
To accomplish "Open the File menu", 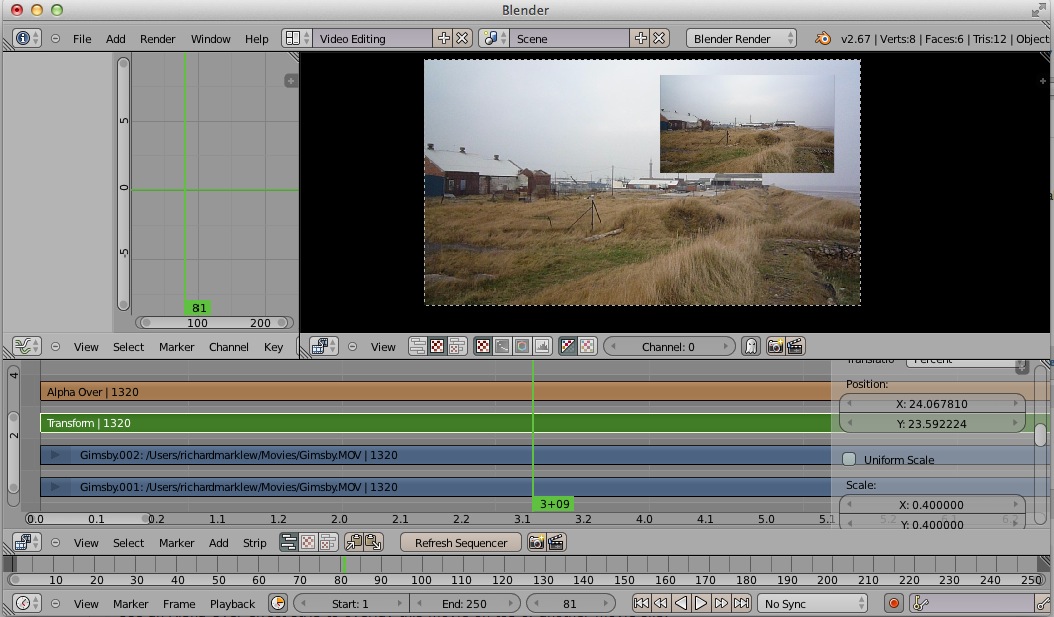I will 82,39.
